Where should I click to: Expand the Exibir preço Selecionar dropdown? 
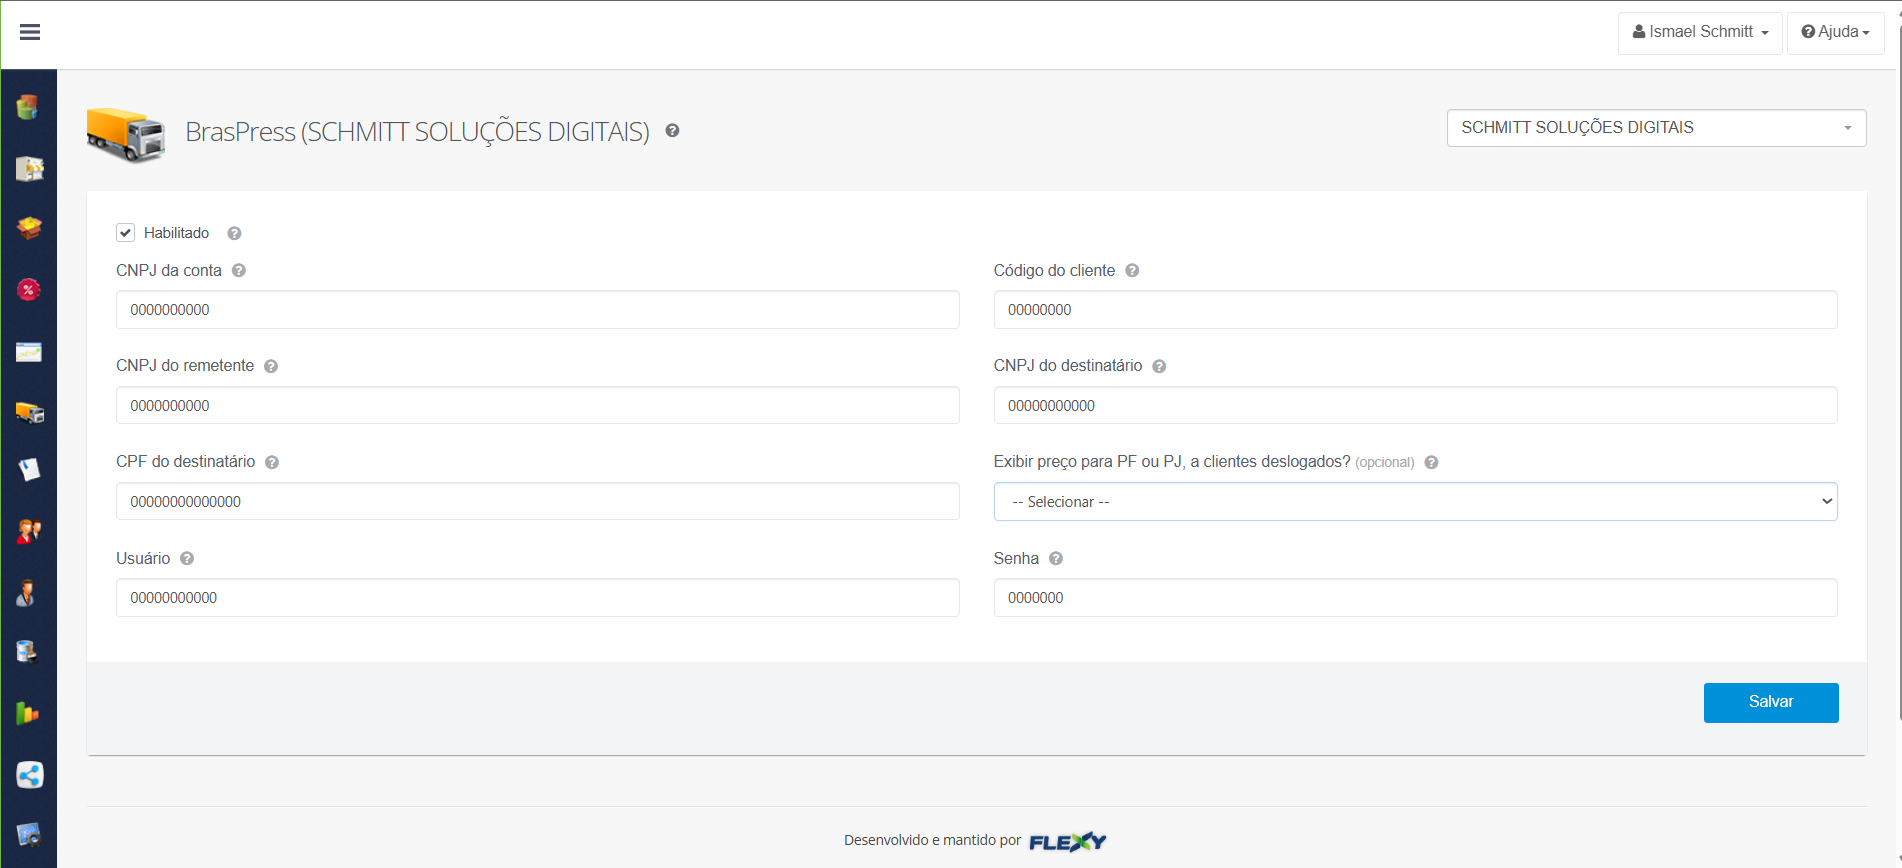[x=1414, y=502]
